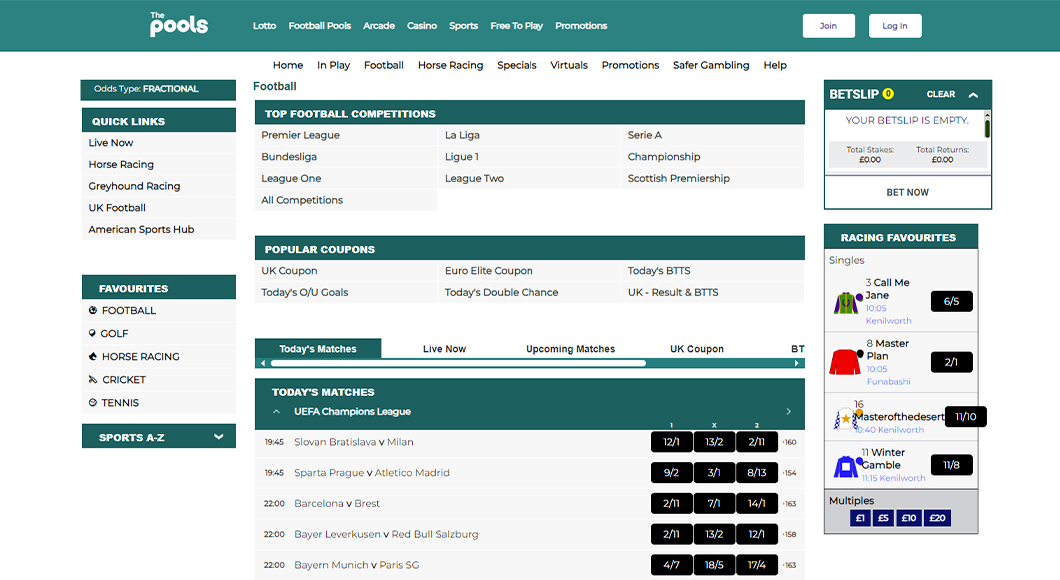
Task: Click the tennis icon in Favourites
Action: [93, 402]
